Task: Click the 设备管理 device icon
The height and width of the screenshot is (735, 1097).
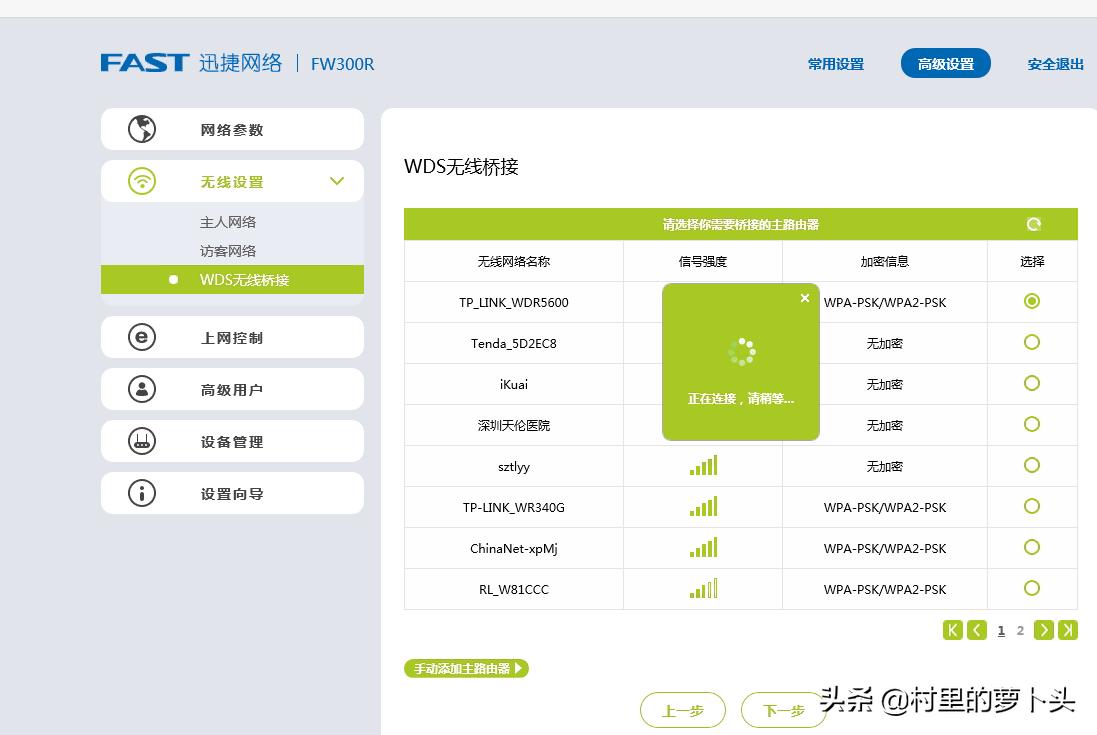Action: [142, 441]
